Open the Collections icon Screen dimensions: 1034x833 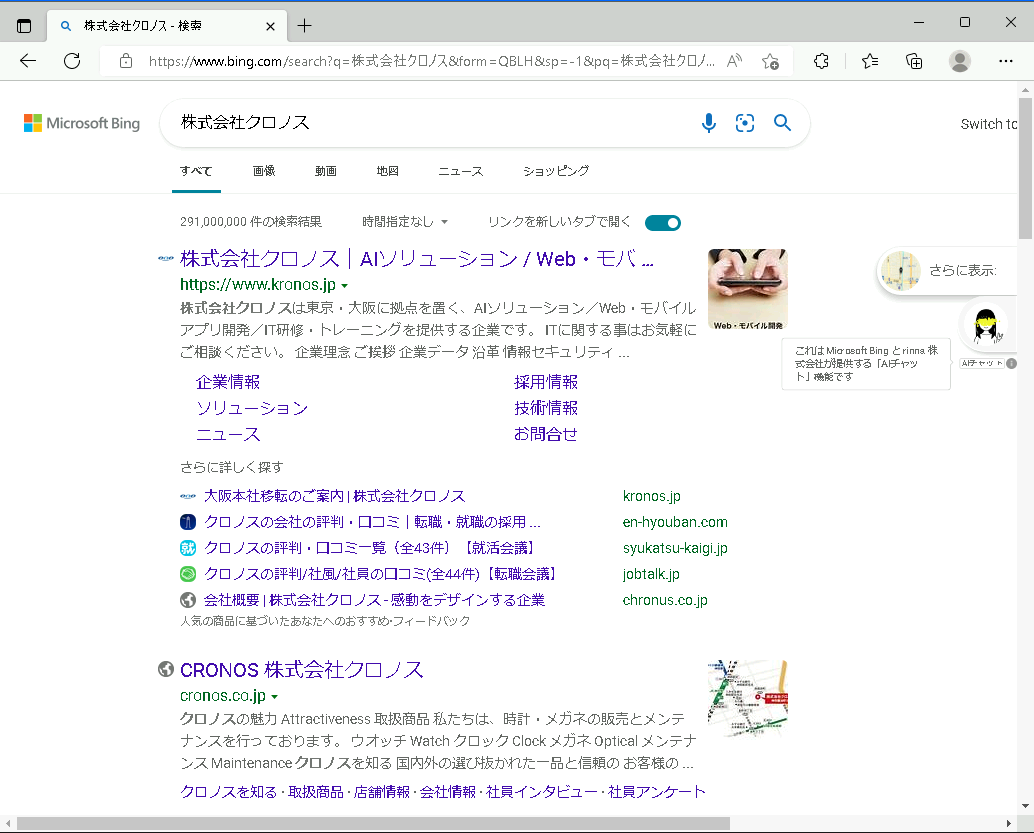pos(914,61)
